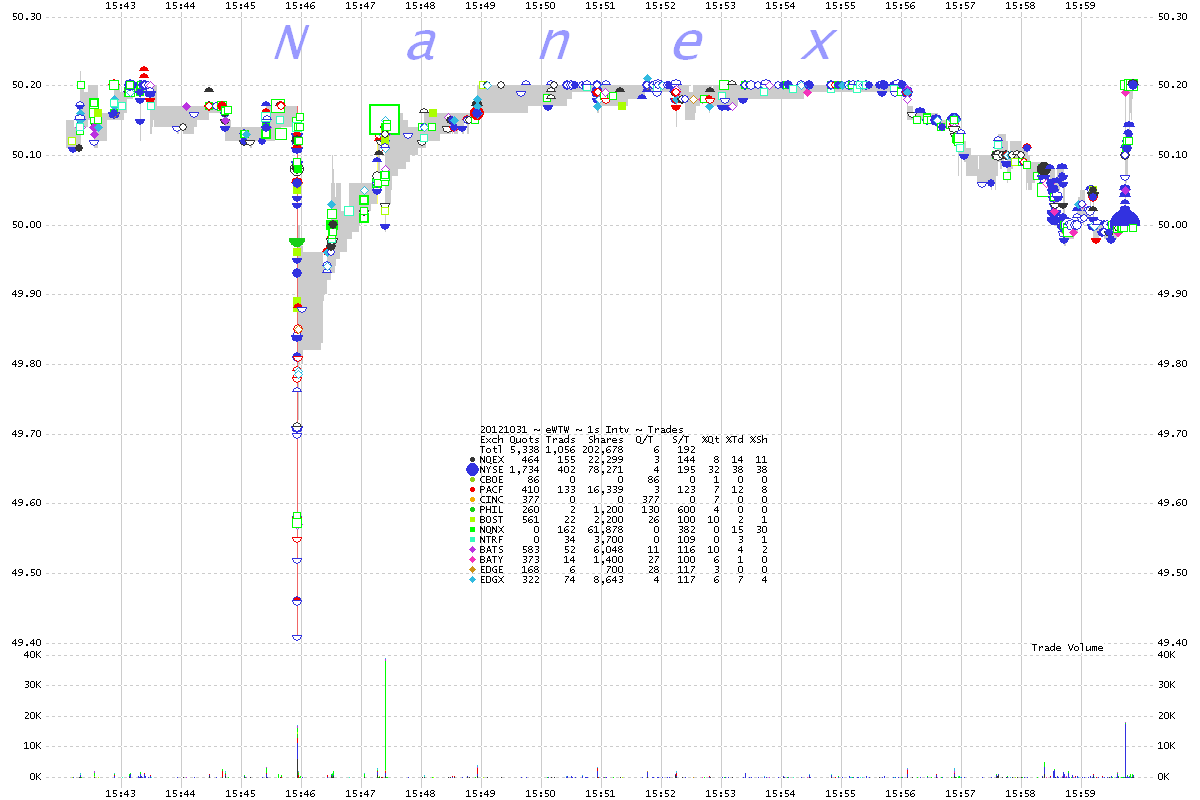Select the aqua NTRF legend square

[x=473, y=539]
